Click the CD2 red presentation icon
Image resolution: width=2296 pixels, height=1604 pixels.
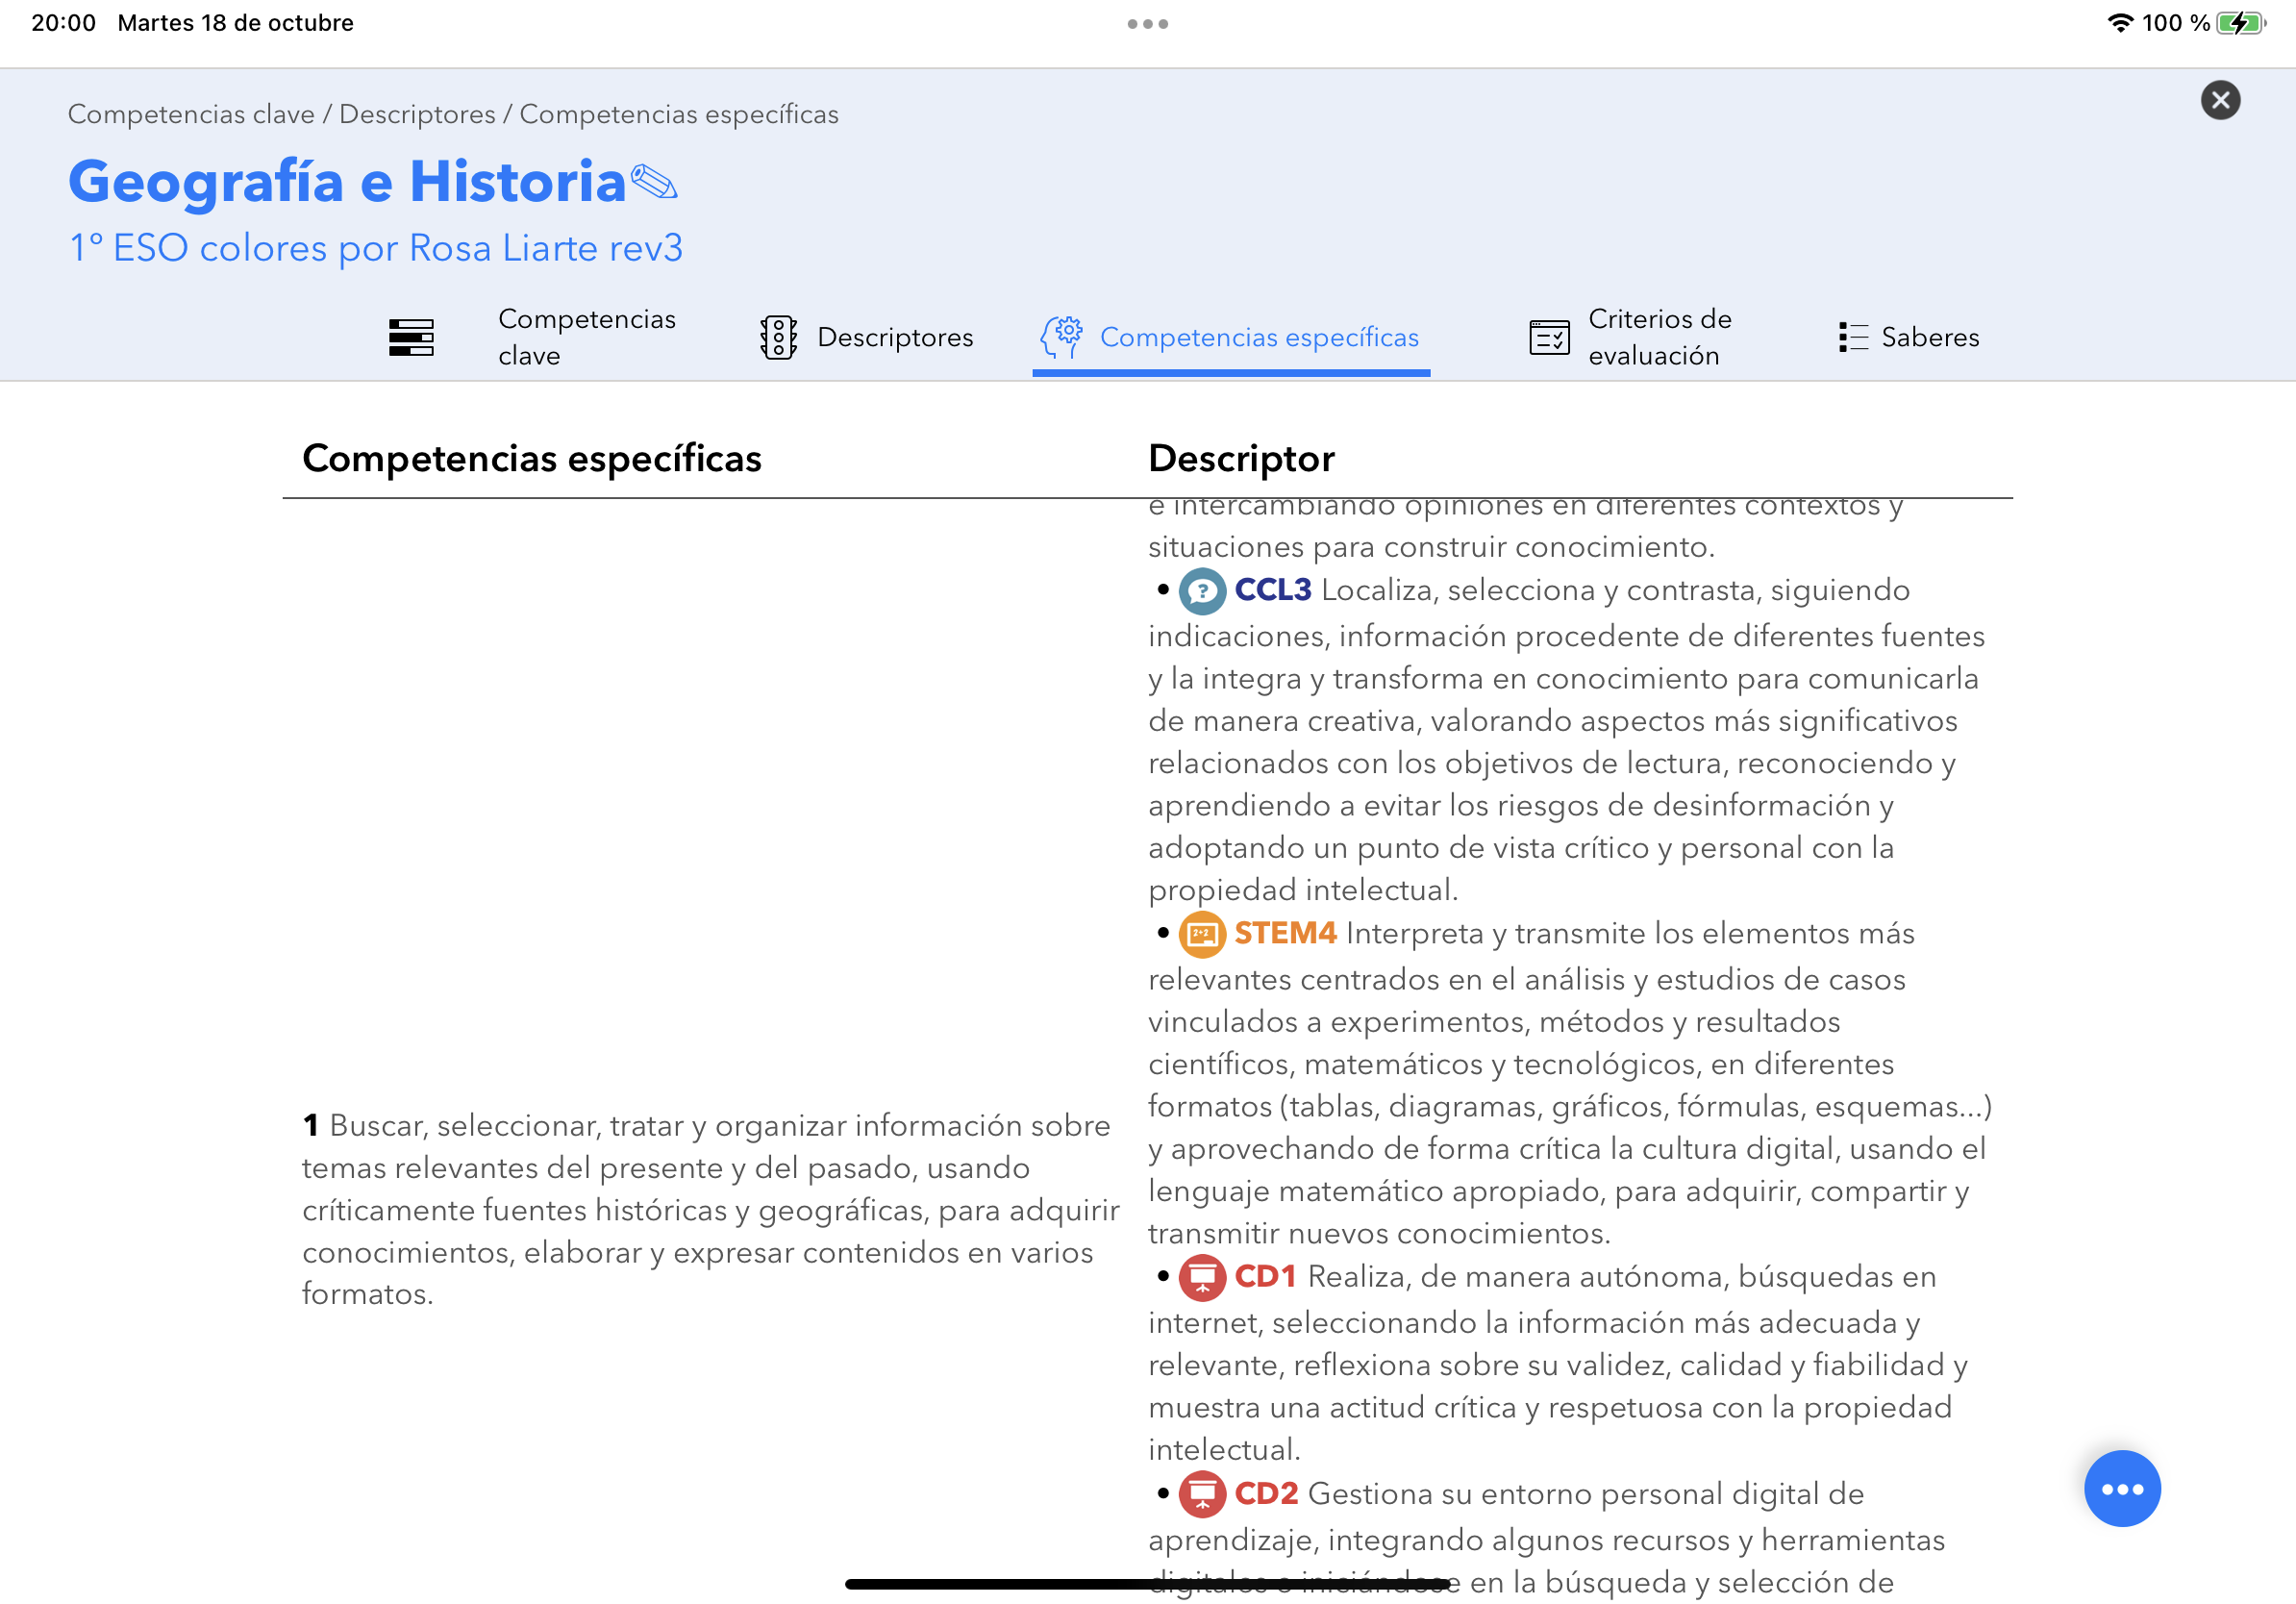coord(1202,1494)
